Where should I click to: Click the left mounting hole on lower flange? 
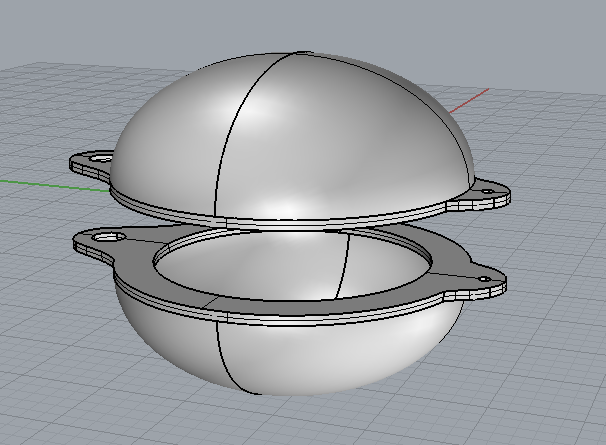tap(111, 237)
